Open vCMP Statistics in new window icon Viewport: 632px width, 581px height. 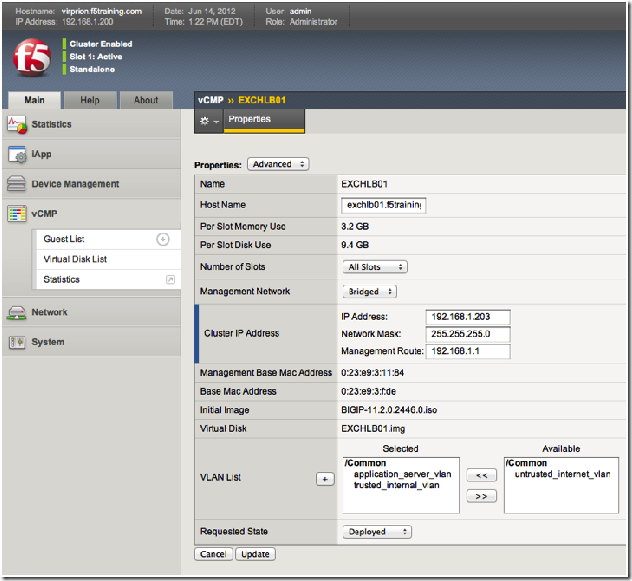[x=170, y=279]
